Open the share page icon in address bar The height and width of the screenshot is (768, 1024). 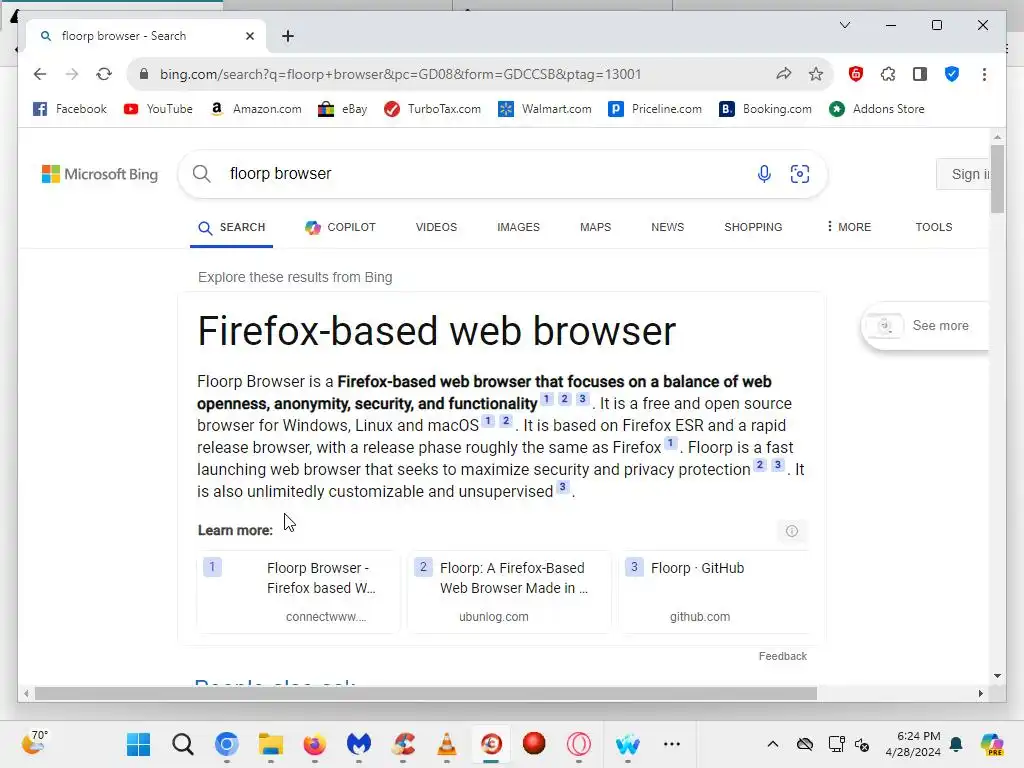click(784, 74)
